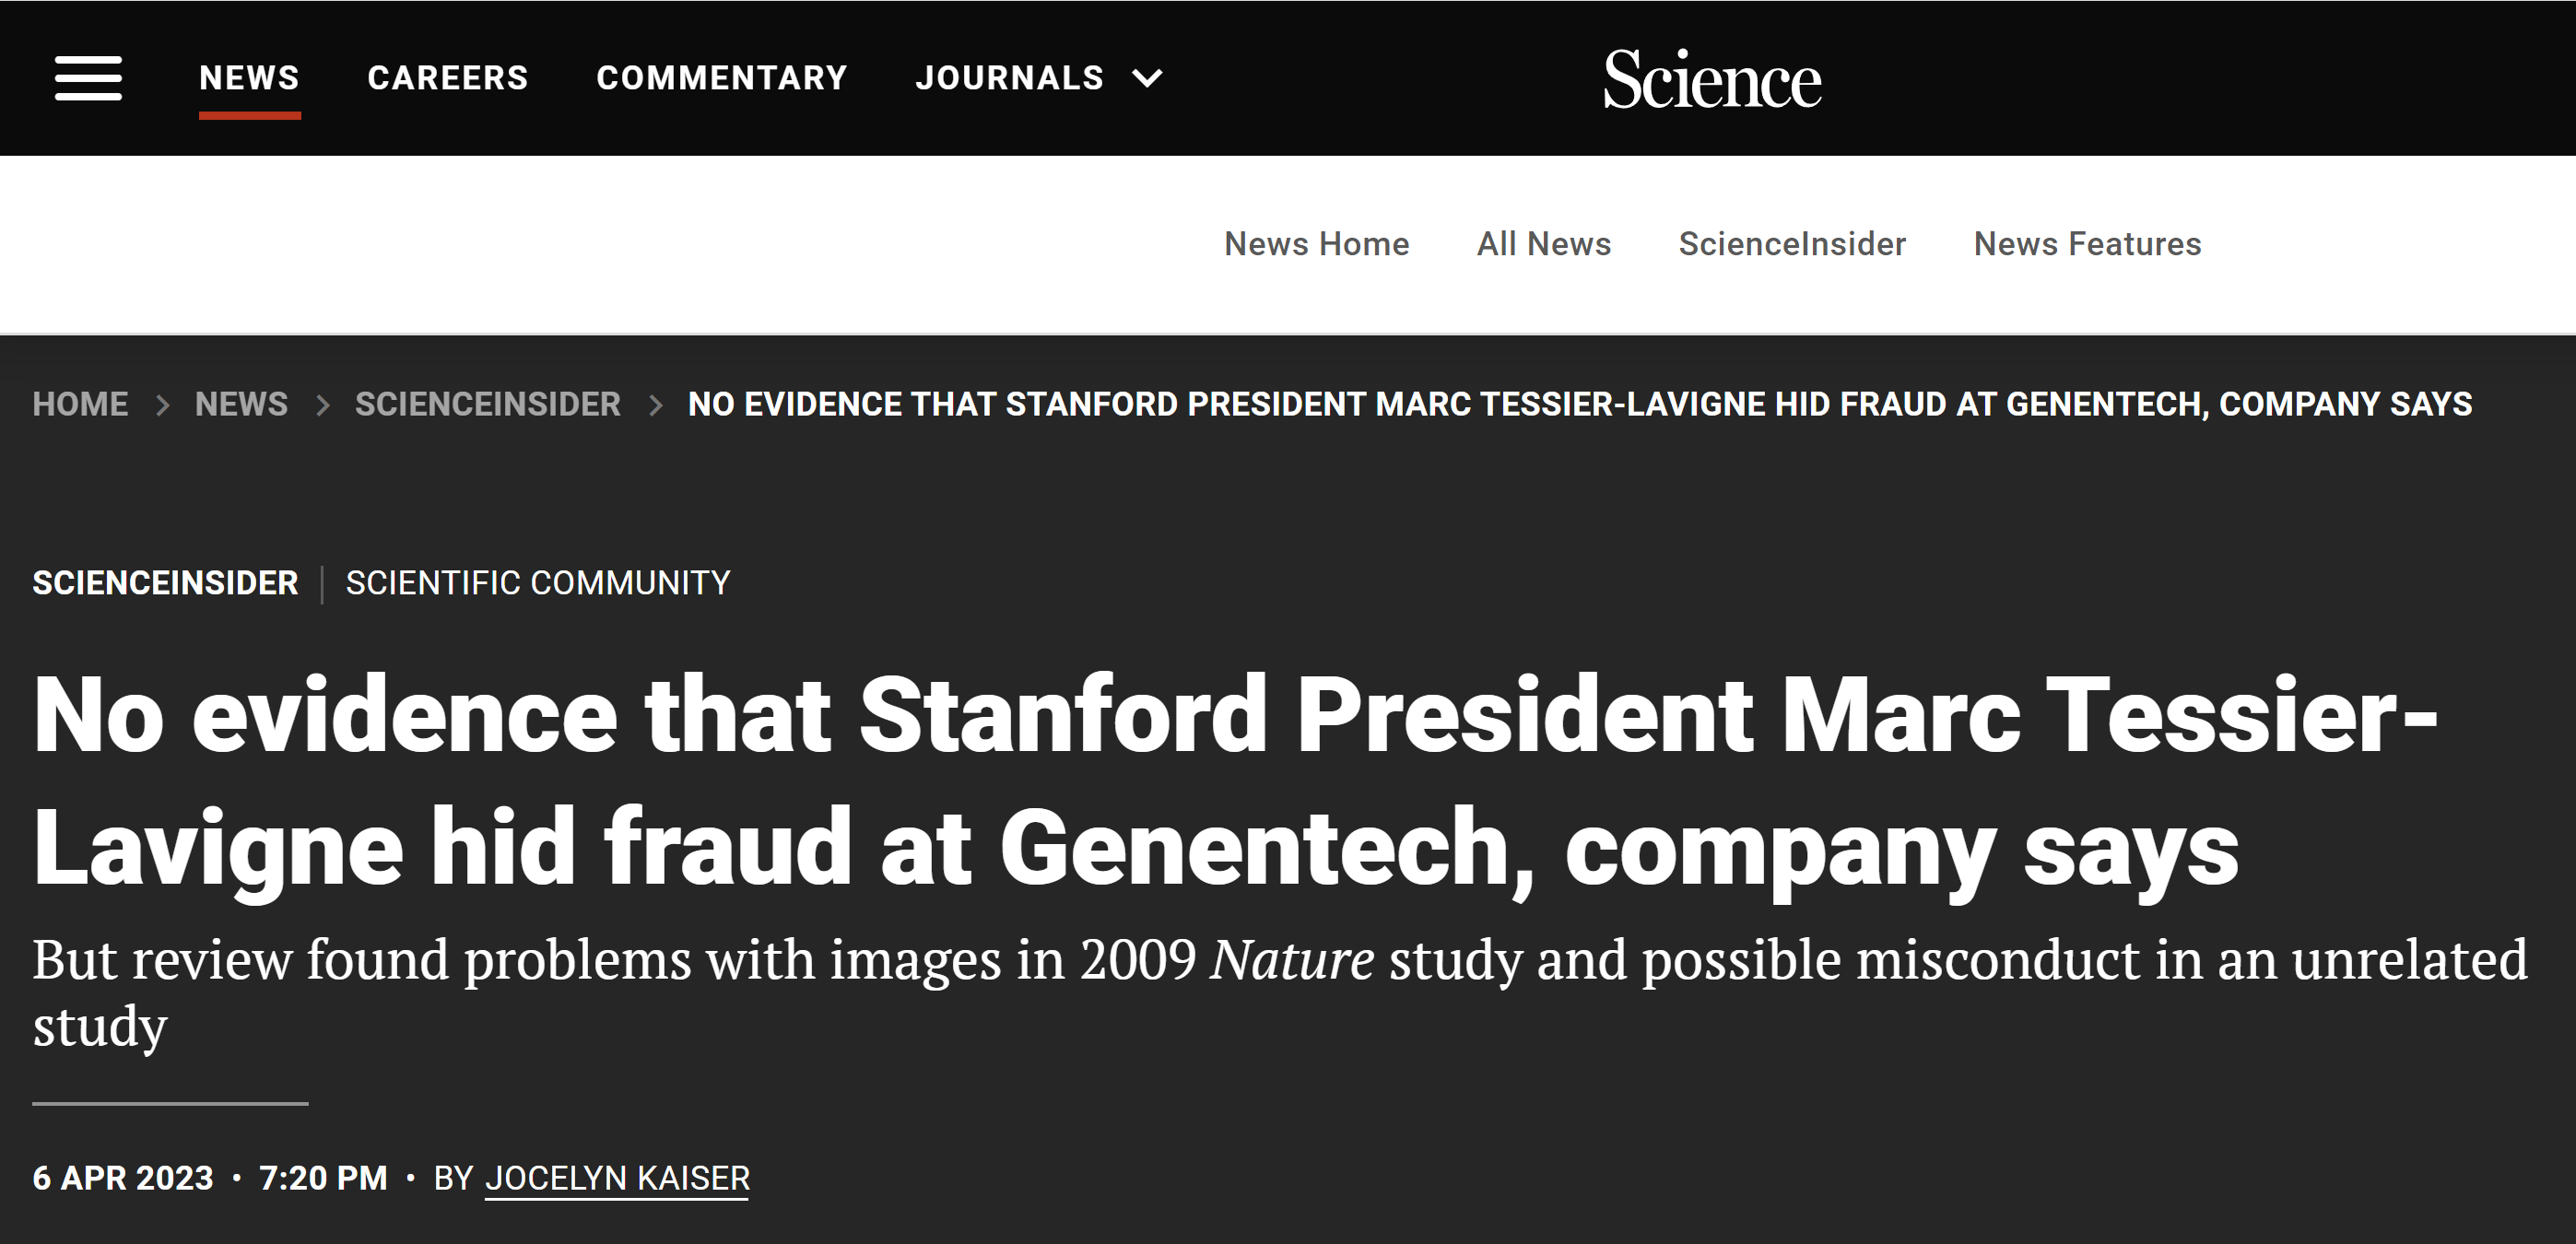The height and width of the screenshot is (1244, 2576).
Task: Click the breadcrumb article title
Action: 1580,404
